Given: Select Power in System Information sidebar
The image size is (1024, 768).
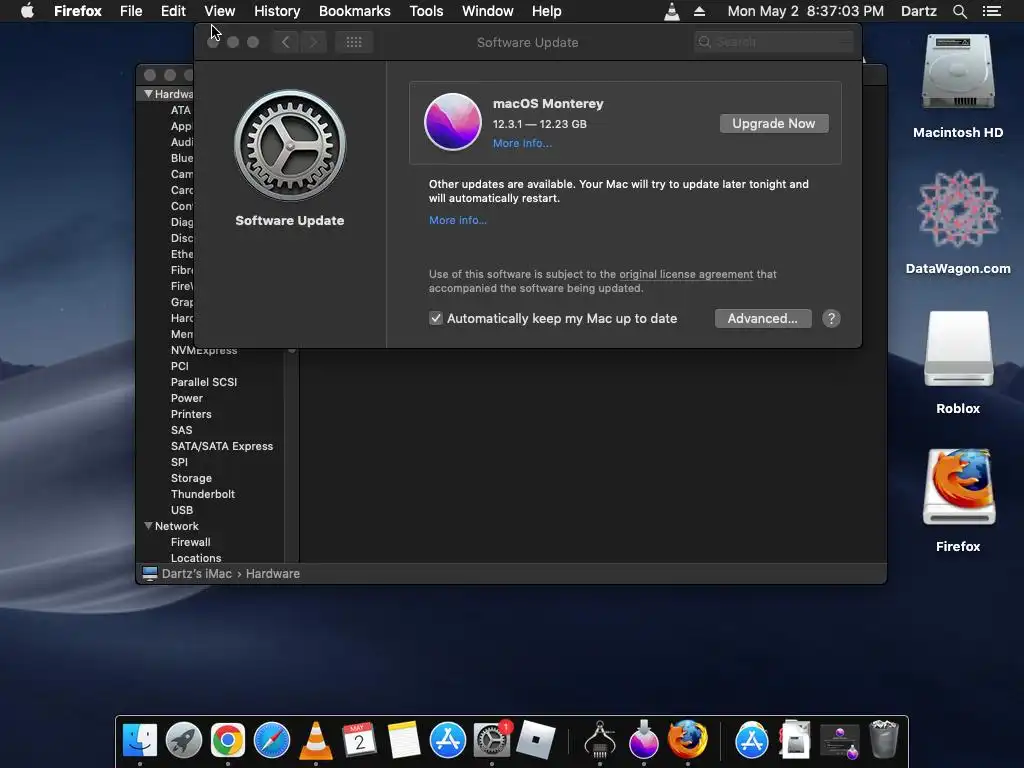Looking at the screenshot, I should point(187,398).
